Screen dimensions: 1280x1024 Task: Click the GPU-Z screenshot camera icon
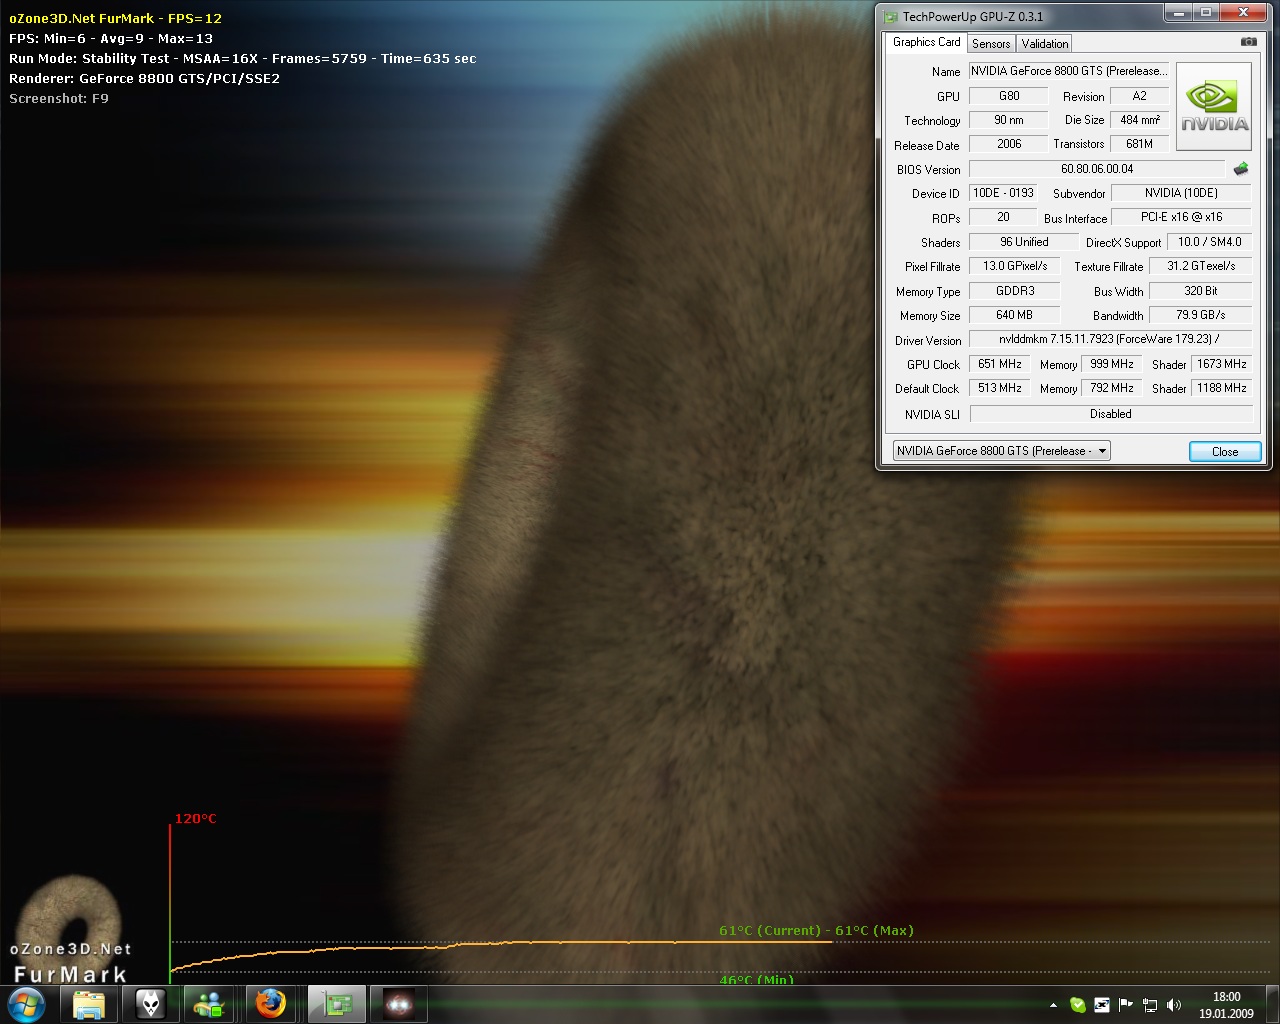coord(1248,42)
